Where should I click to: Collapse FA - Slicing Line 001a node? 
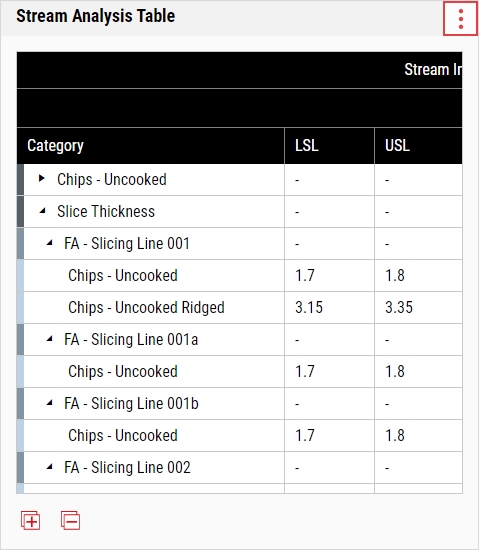49,339
